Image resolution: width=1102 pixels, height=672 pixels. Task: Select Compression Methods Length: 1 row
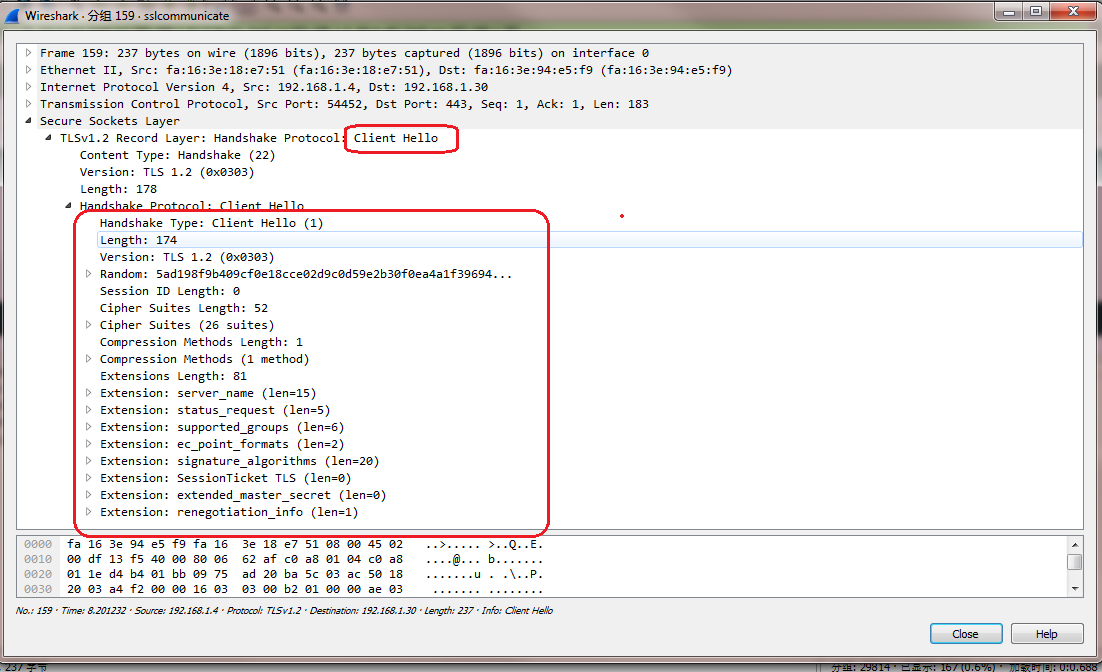click(201, 342)
